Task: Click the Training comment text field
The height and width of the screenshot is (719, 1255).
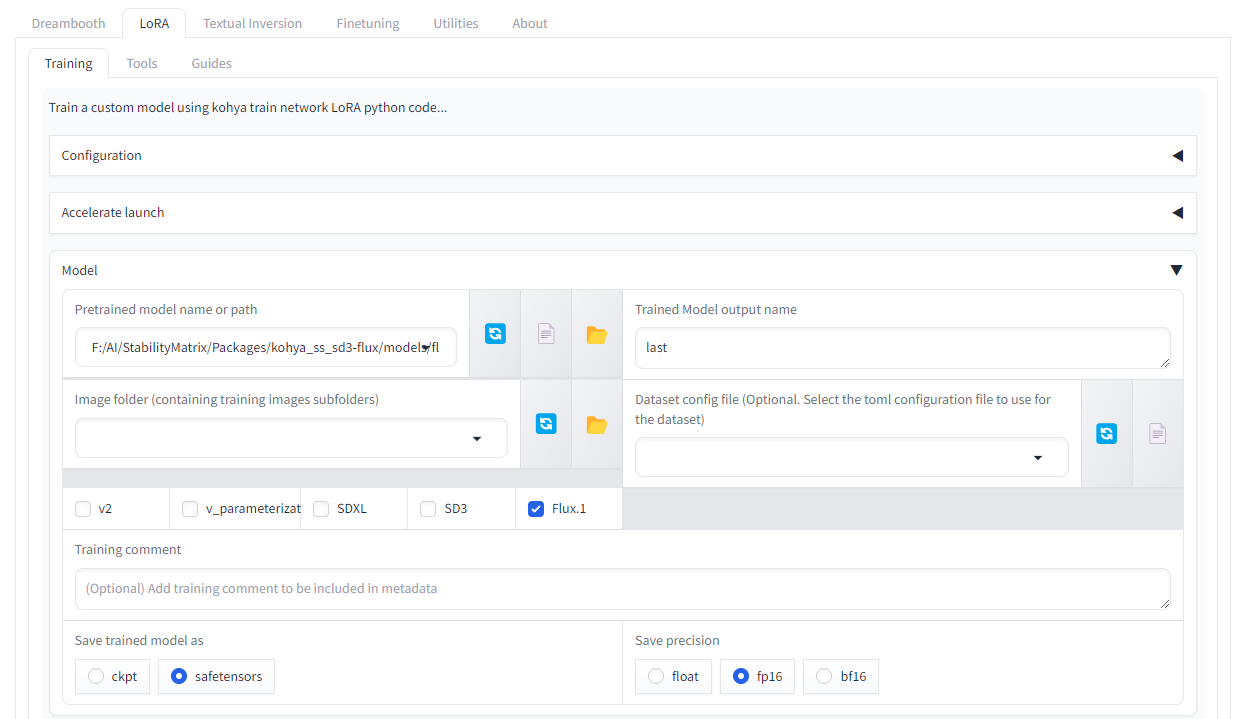Action: [x=622, y=589]
